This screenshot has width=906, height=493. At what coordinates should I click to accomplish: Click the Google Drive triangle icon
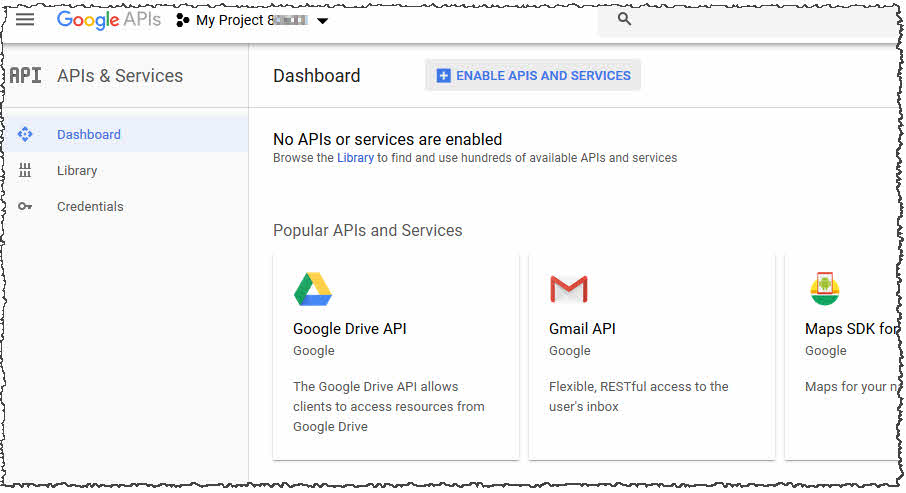point(313,289)
